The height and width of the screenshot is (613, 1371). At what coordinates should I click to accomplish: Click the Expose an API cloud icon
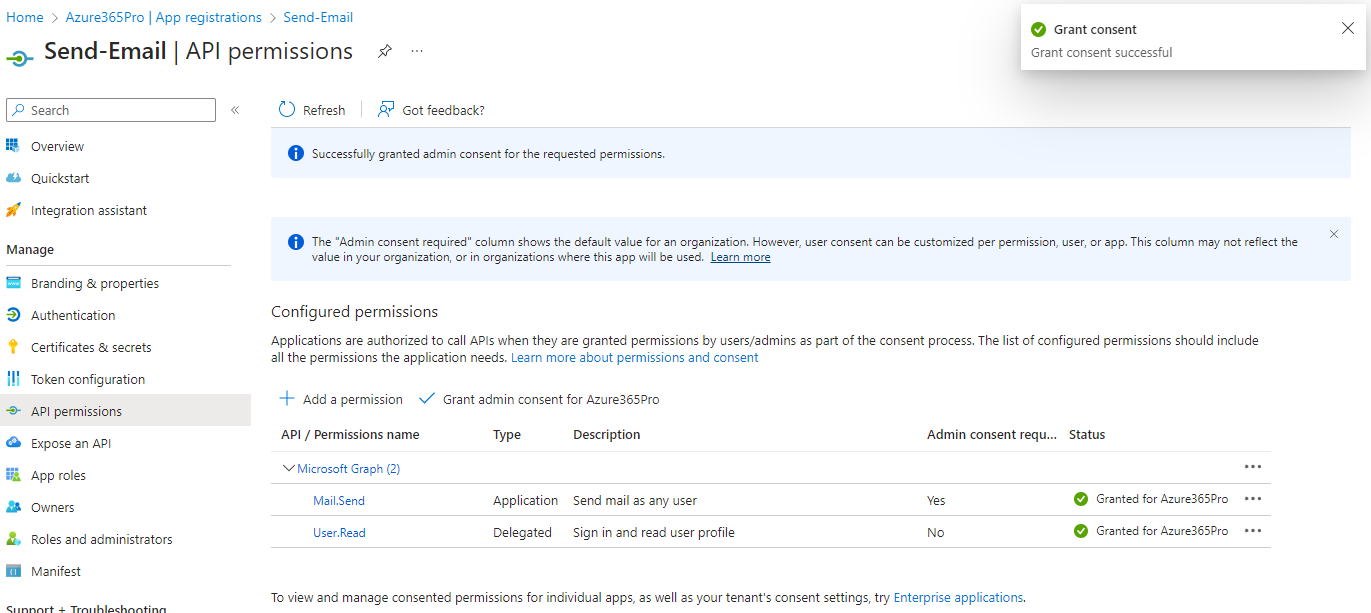coord(13,443)
